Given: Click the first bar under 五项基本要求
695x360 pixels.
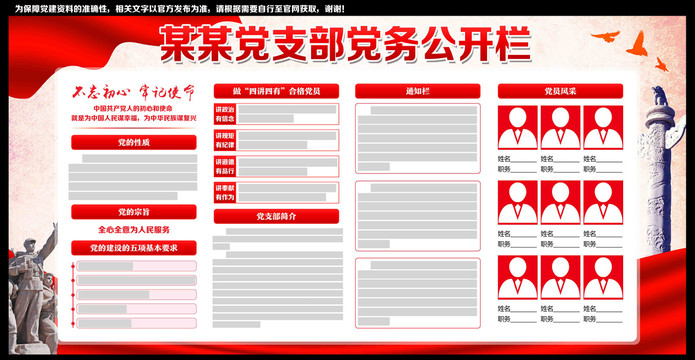Looking at the screenshot, I should coord(136,266).
